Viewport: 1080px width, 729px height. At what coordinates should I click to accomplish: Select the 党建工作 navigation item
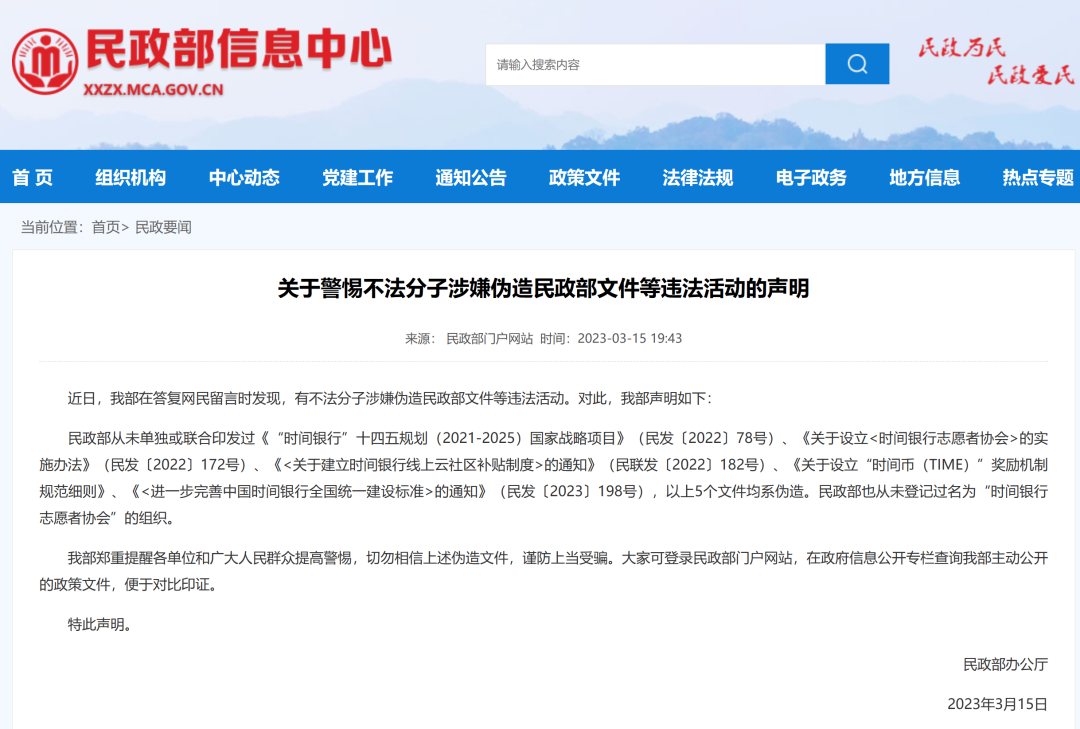(357, 177)
